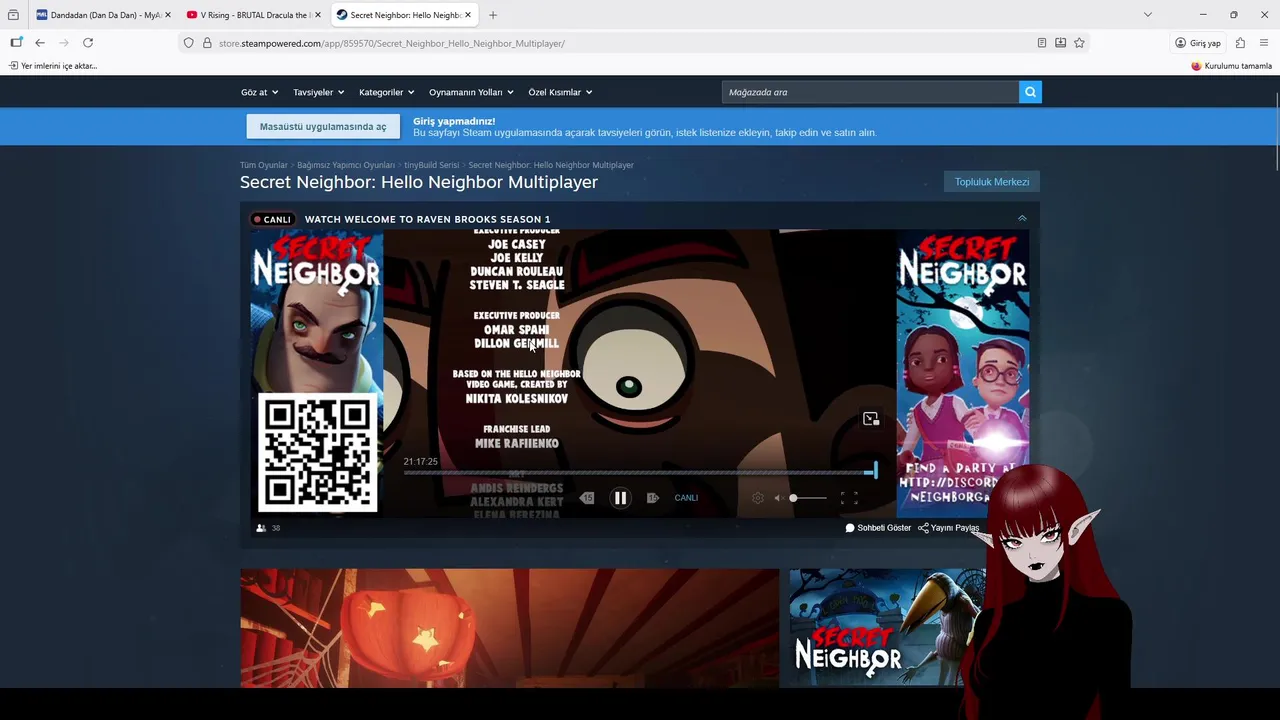Collapse the live broadcast panel chevron
The height and width of the screenshot is (720, 1280).
1022,218
